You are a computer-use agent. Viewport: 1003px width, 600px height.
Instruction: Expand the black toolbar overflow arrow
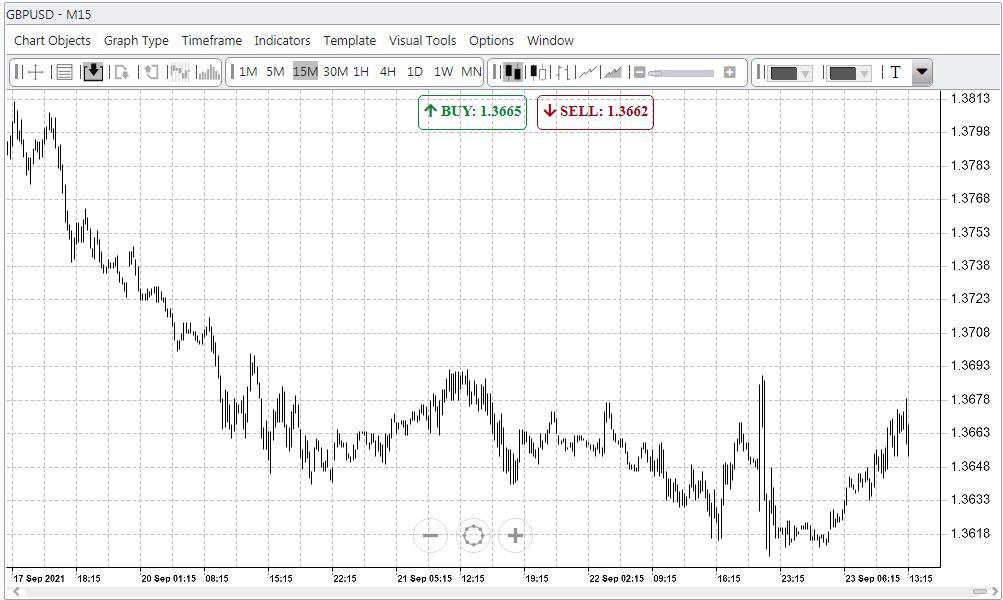[922, 72]
